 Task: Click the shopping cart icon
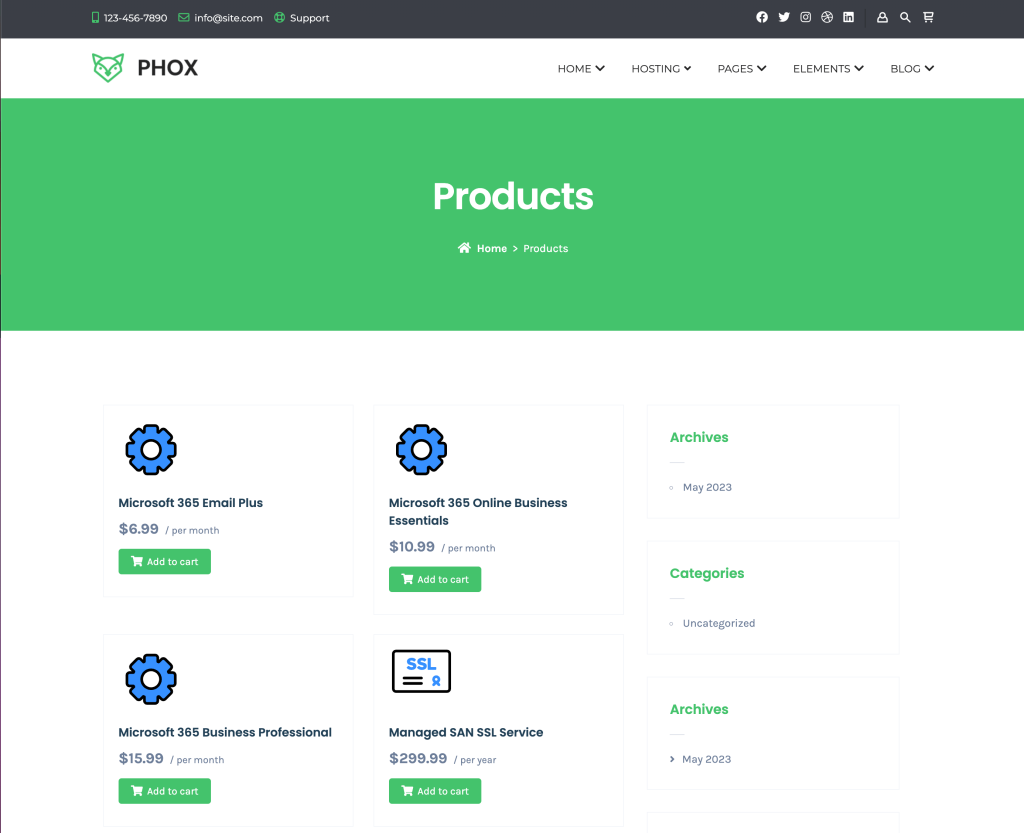tap(928, 17)
